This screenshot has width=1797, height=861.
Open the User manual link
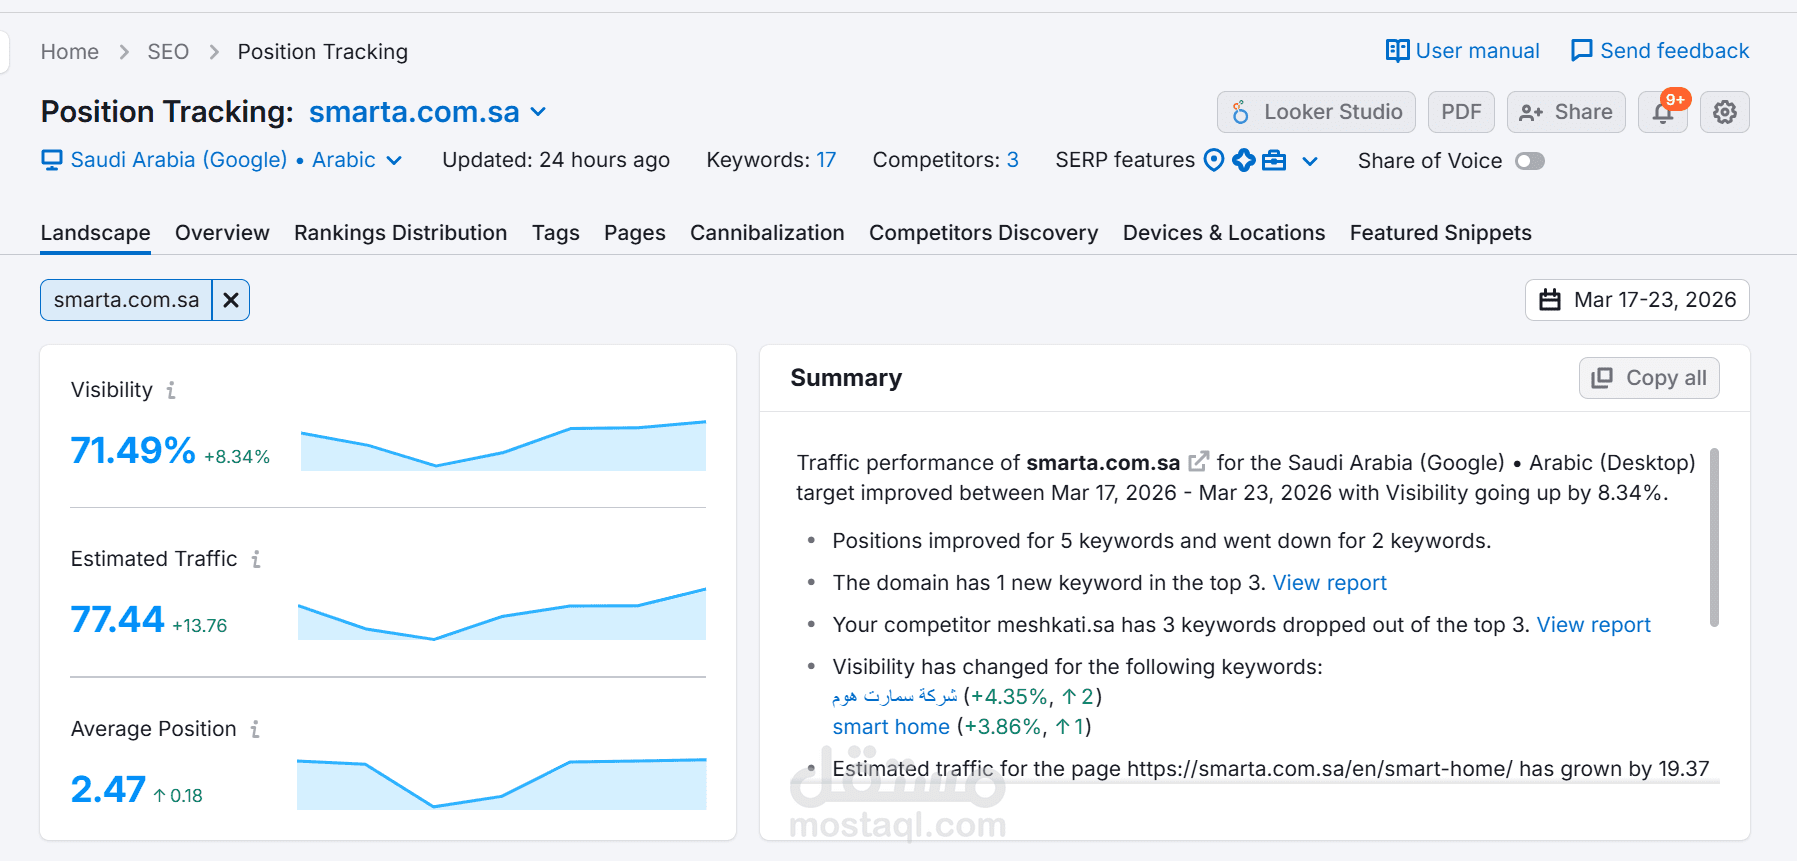click(1462, 51)
